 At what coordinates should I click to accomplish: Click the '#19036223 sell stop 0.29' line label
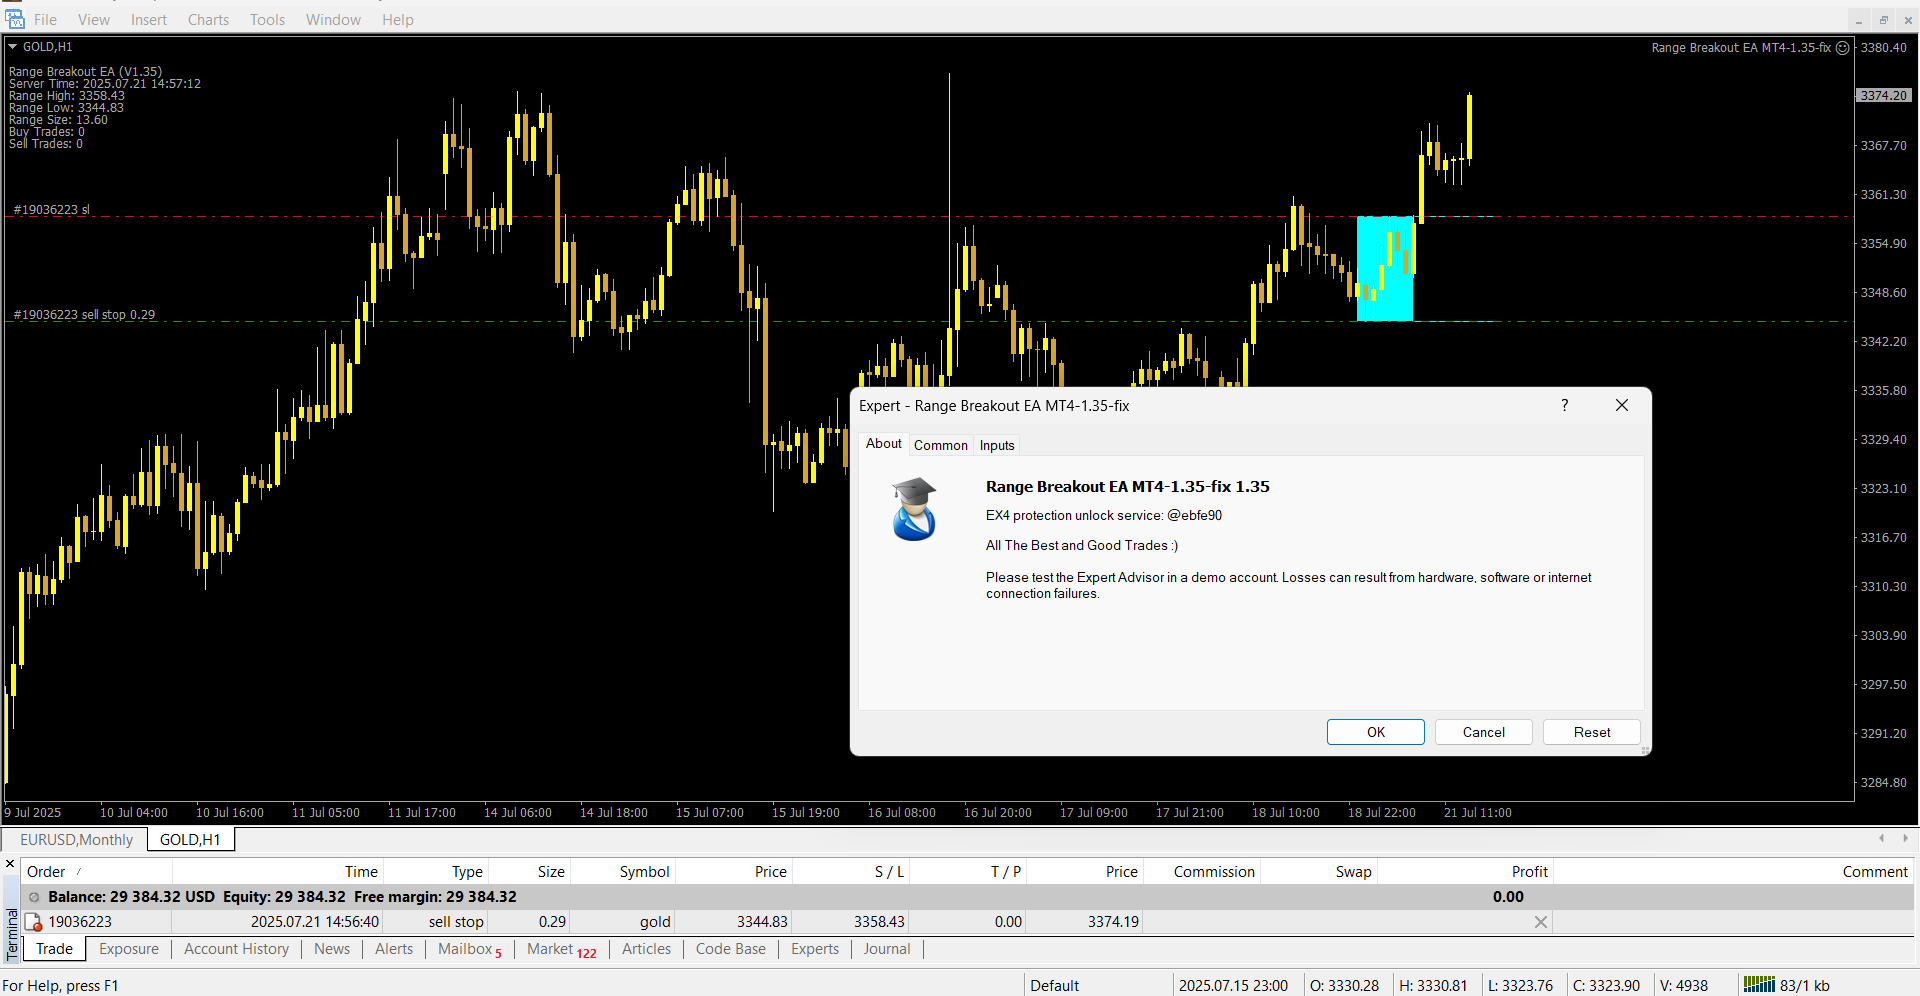point(84,315)
